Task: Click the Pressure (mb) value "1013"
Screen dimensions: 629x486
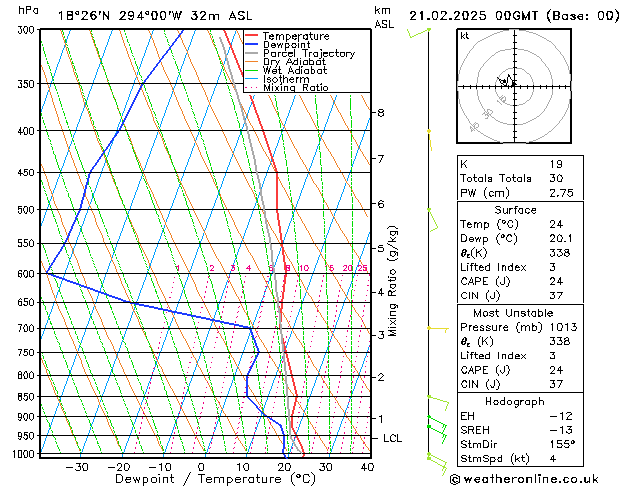Action: (563, 327)
